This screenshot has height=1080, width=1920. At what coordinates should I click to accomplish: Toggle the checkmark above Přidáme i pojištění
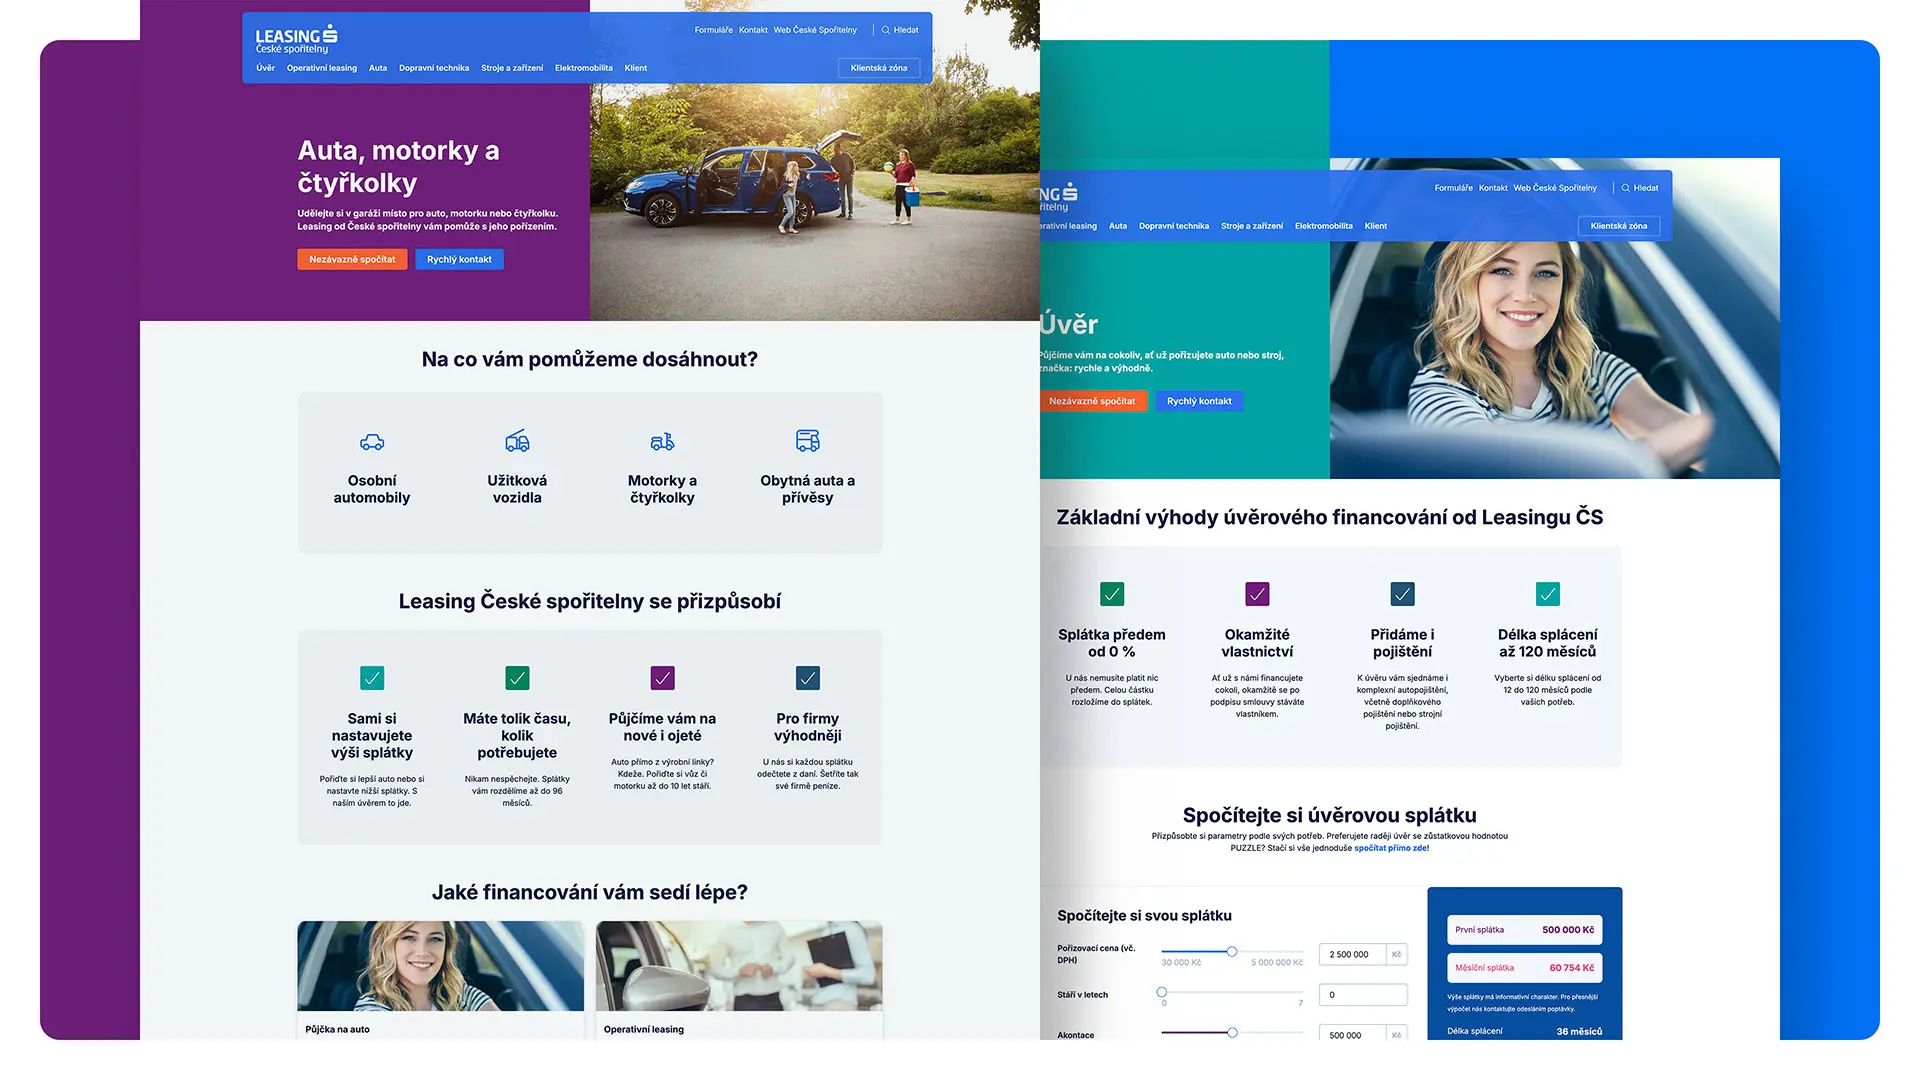pyautogui.click(x=1402, y=594)
